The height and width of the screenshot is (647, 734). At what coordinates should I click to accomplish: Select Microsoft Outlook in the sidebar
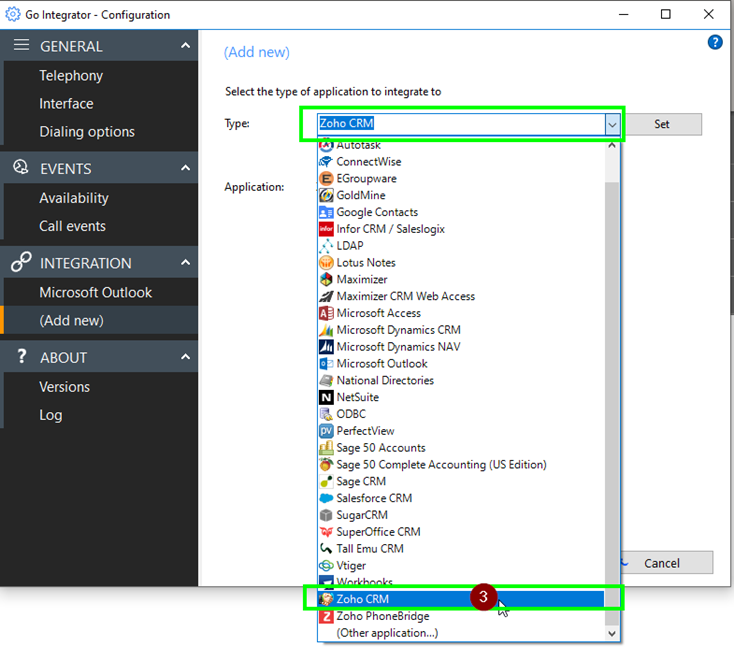(x=95, y=292)
